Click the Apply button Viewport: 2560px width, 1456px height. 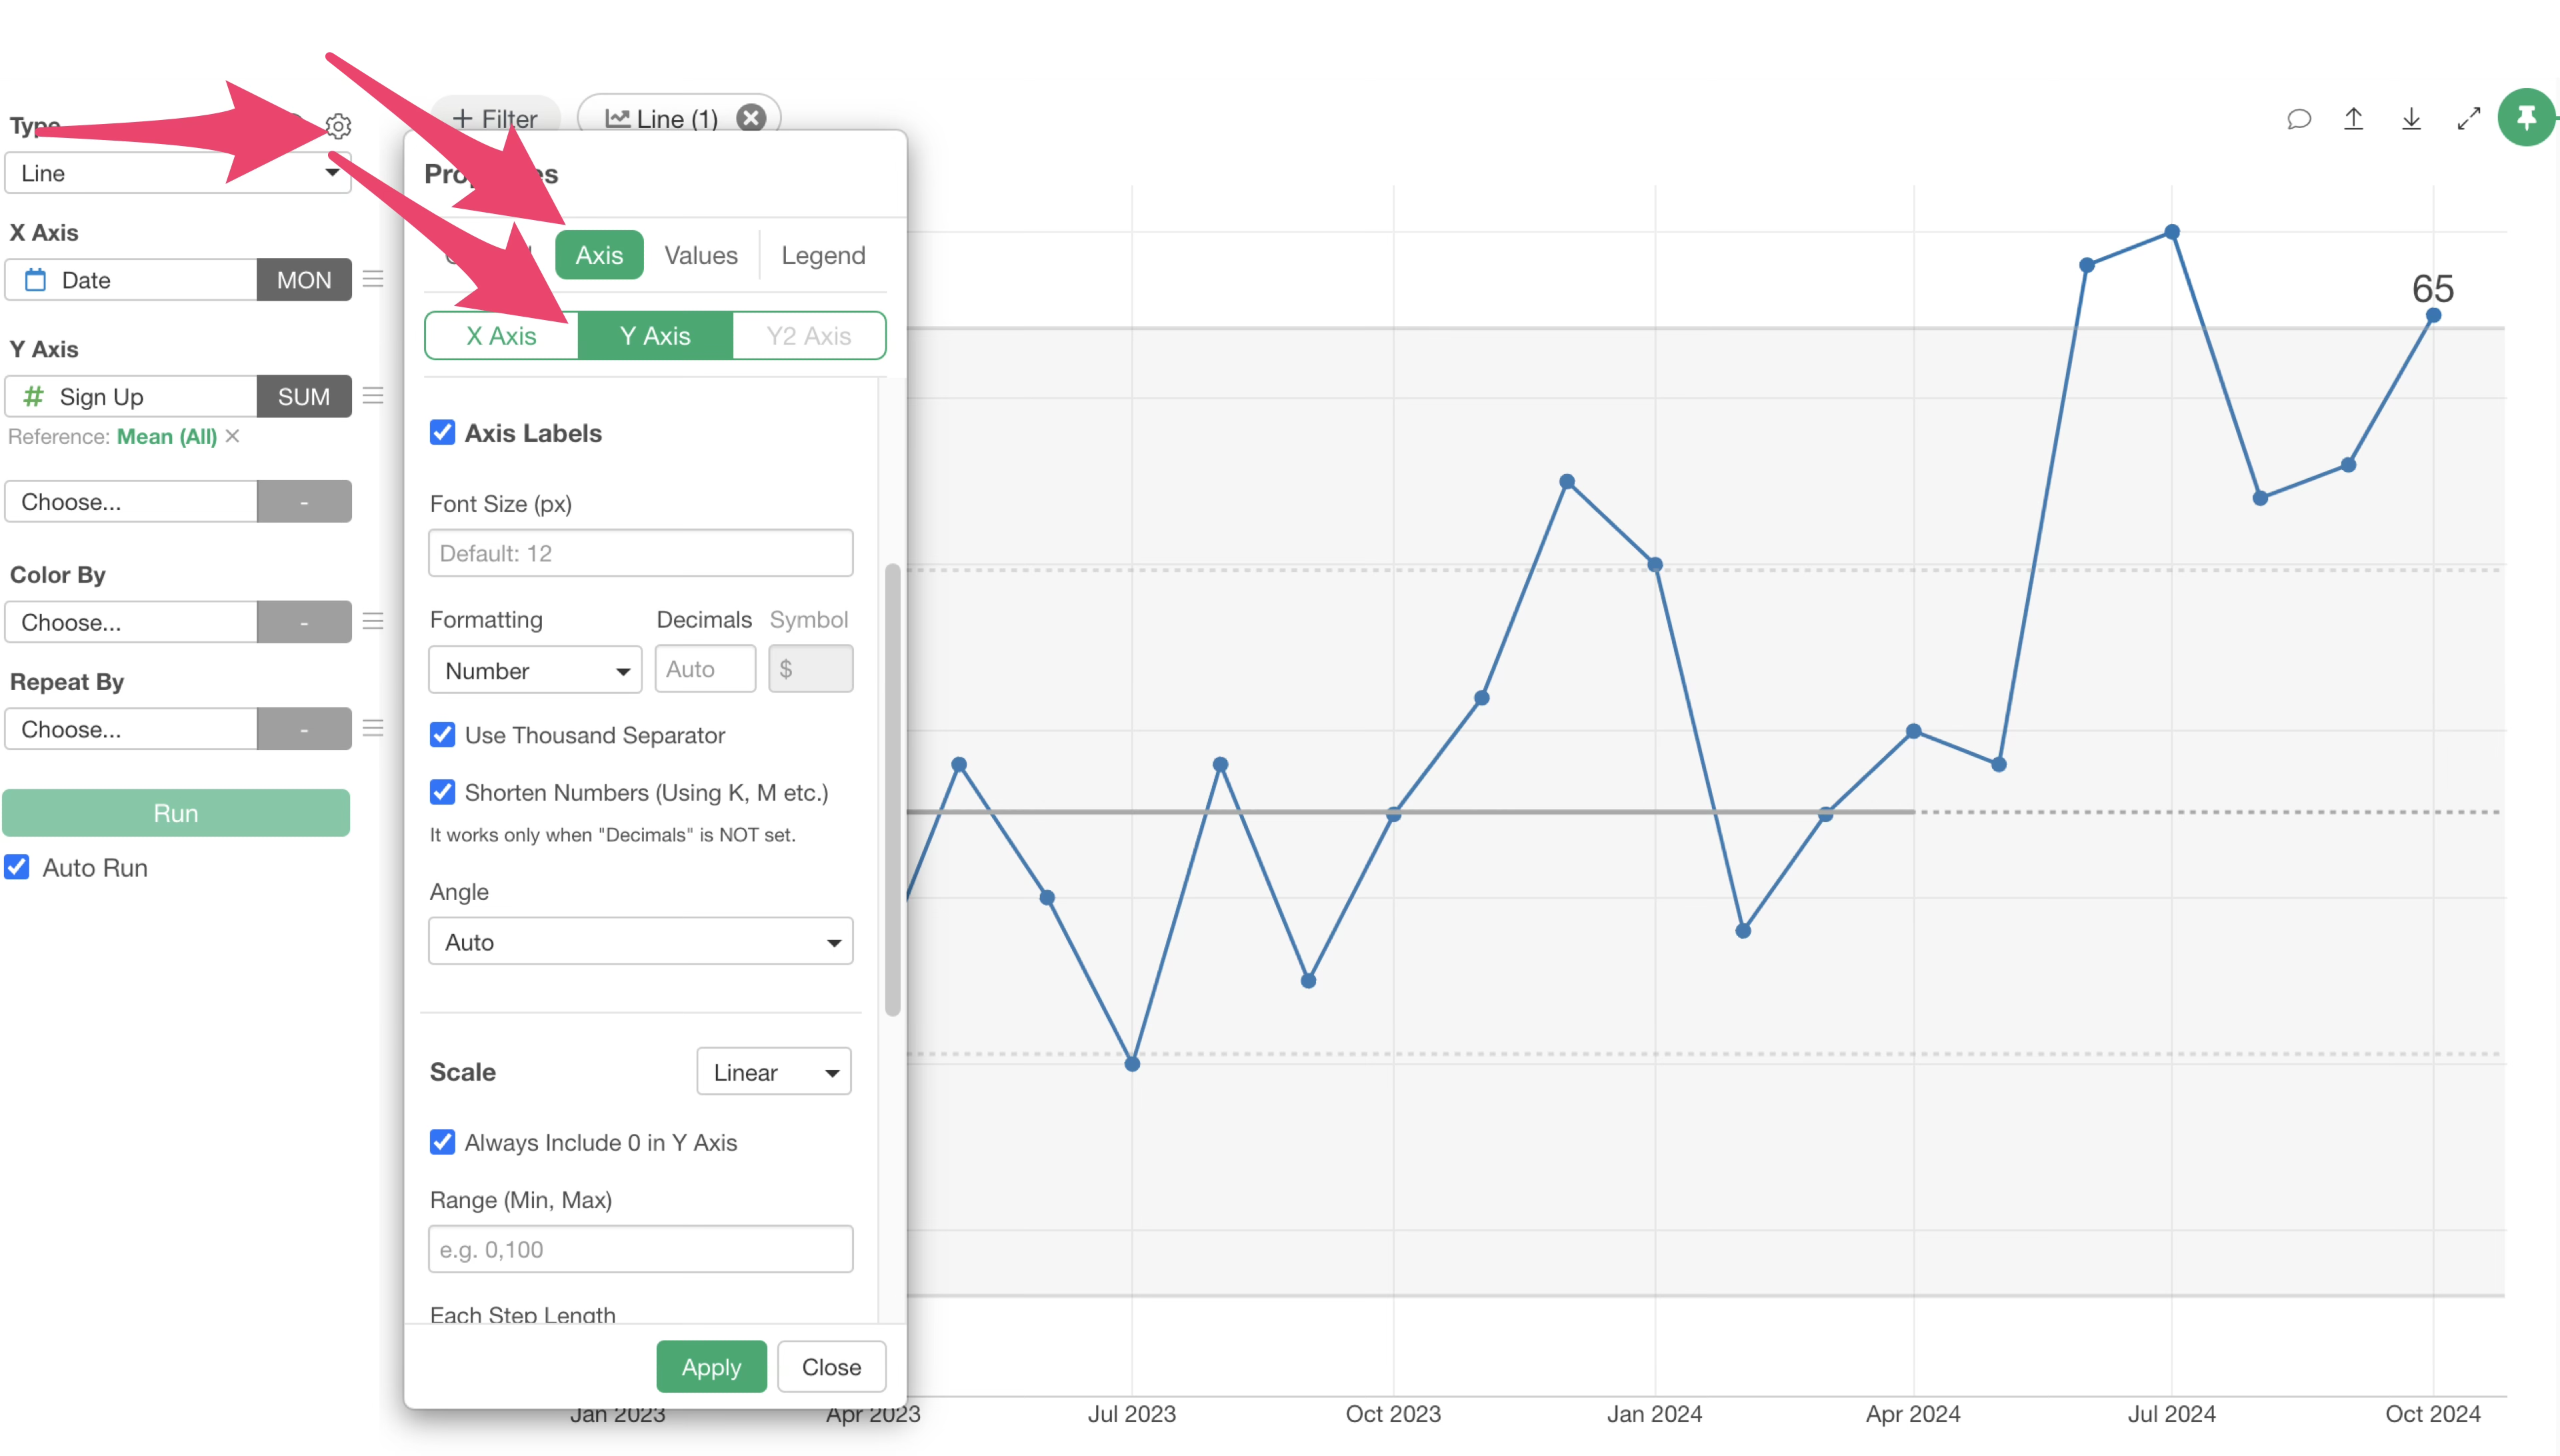(x=711, y=1366)
